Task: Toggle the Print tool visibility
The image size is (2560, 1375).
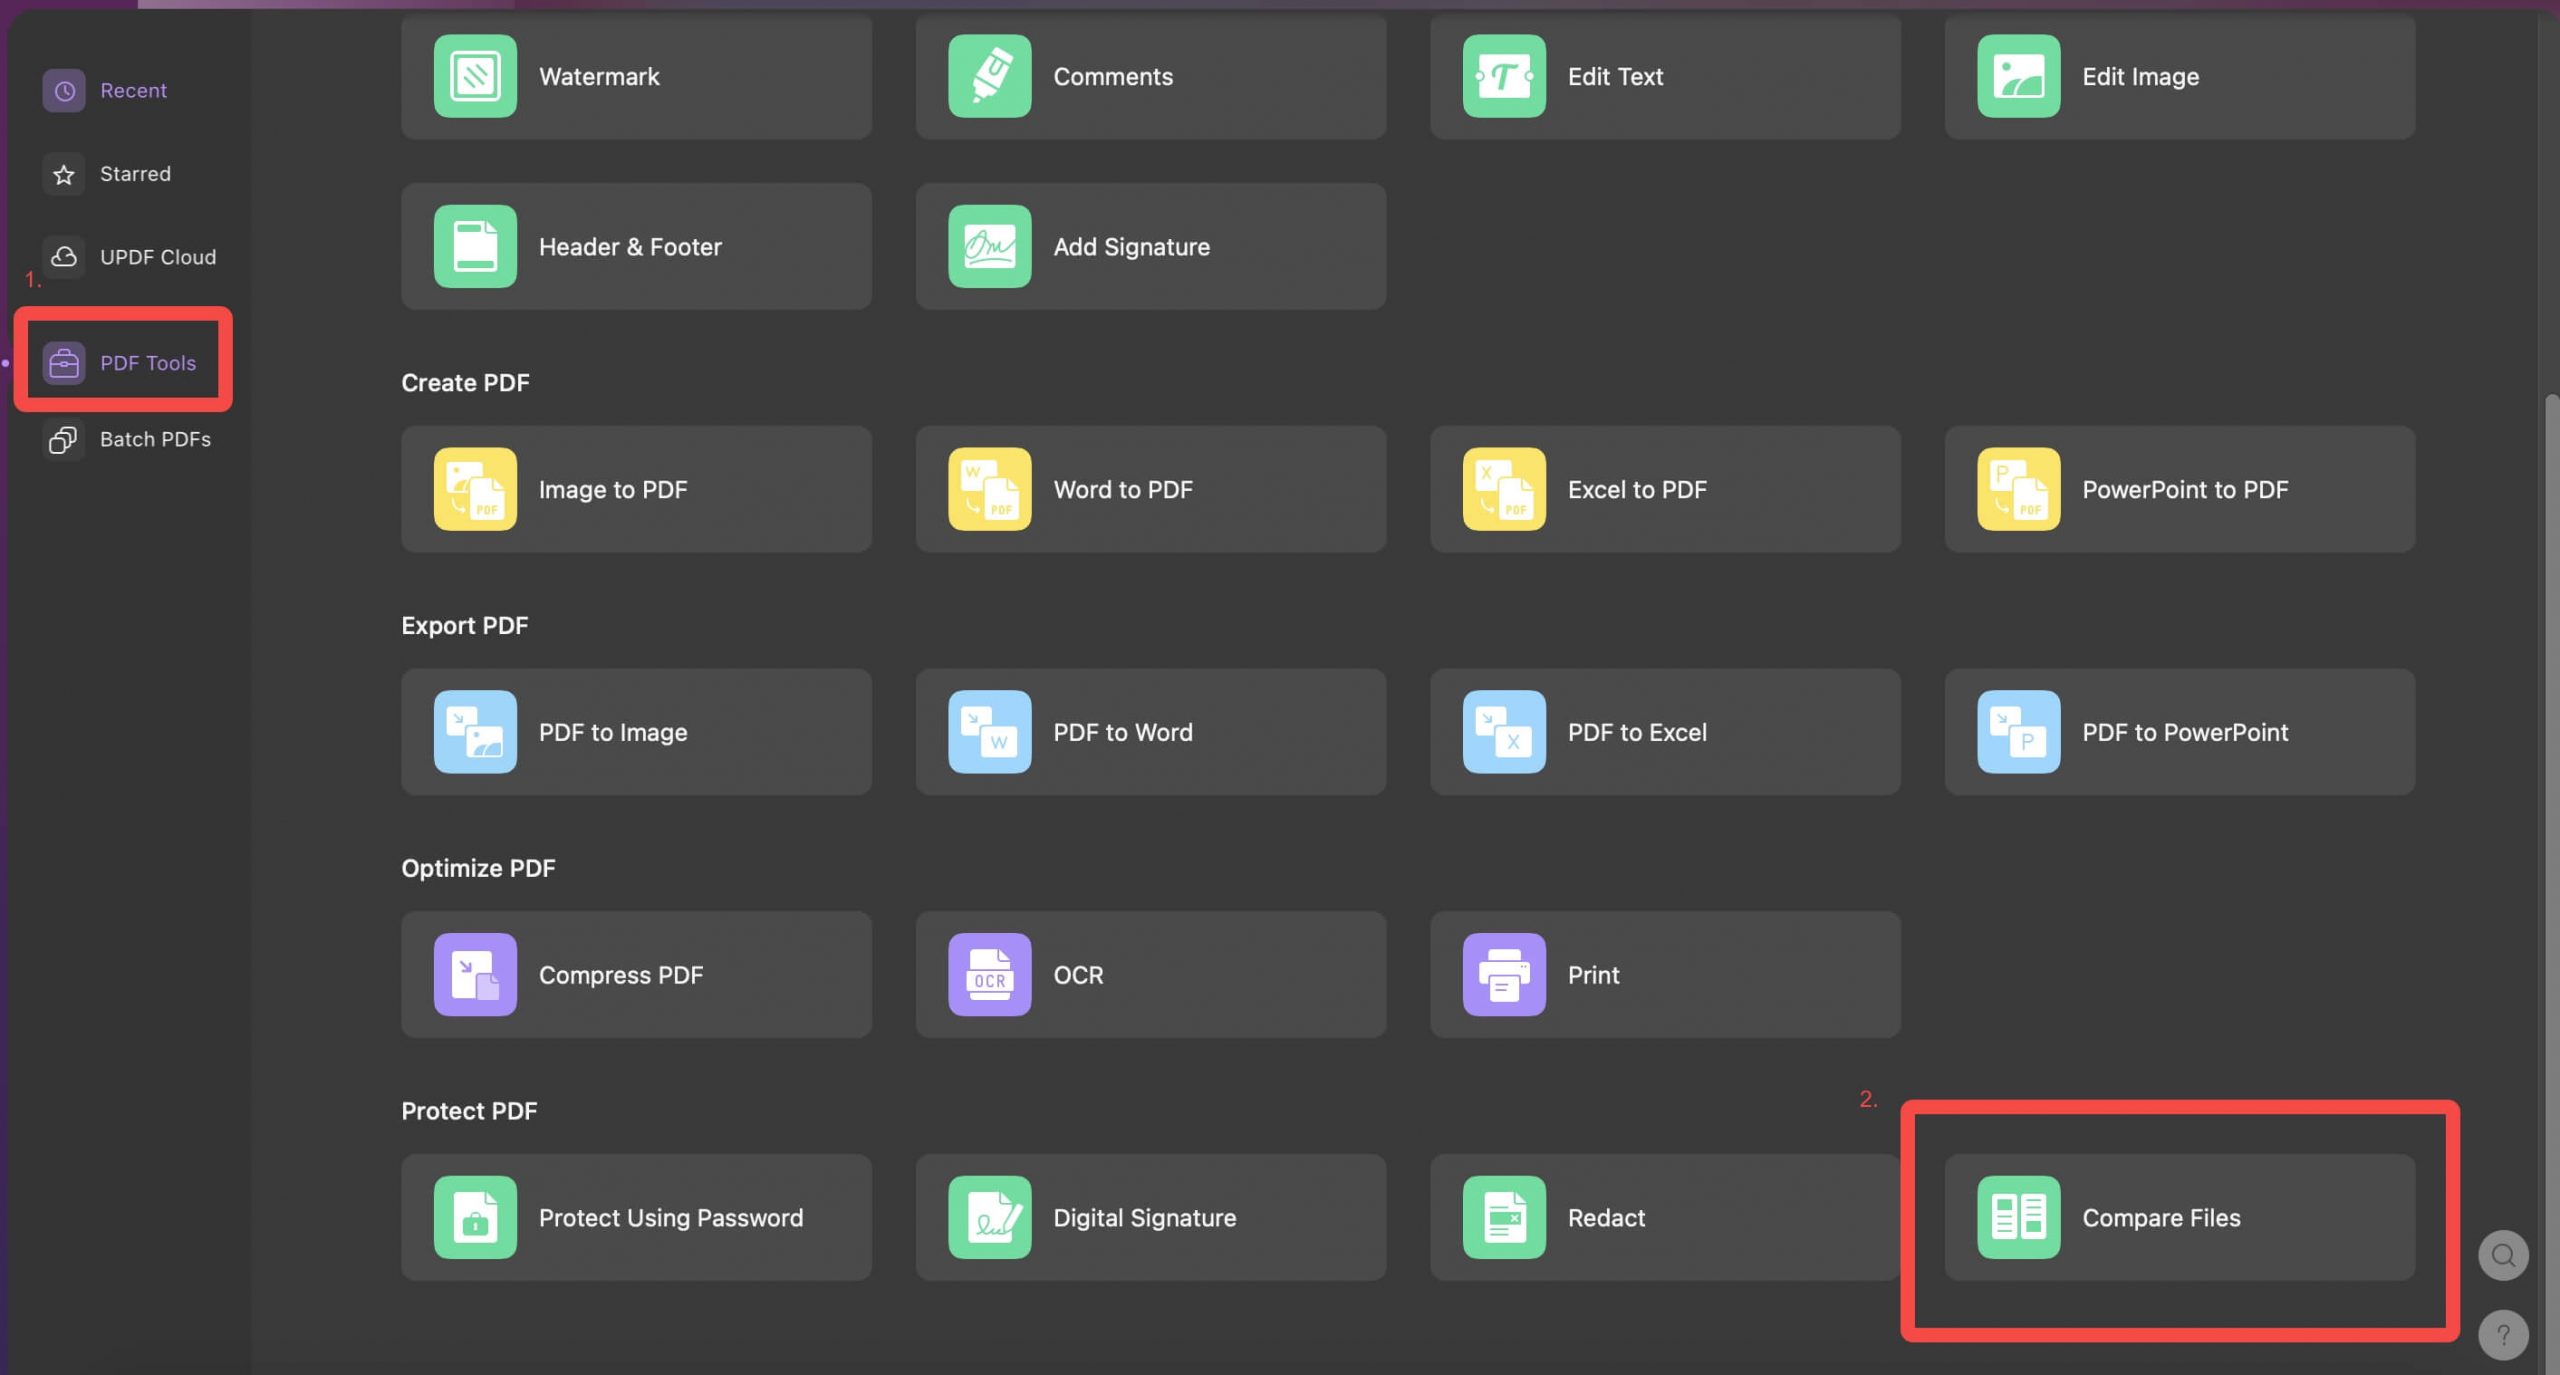Action: pos(1666,974)
